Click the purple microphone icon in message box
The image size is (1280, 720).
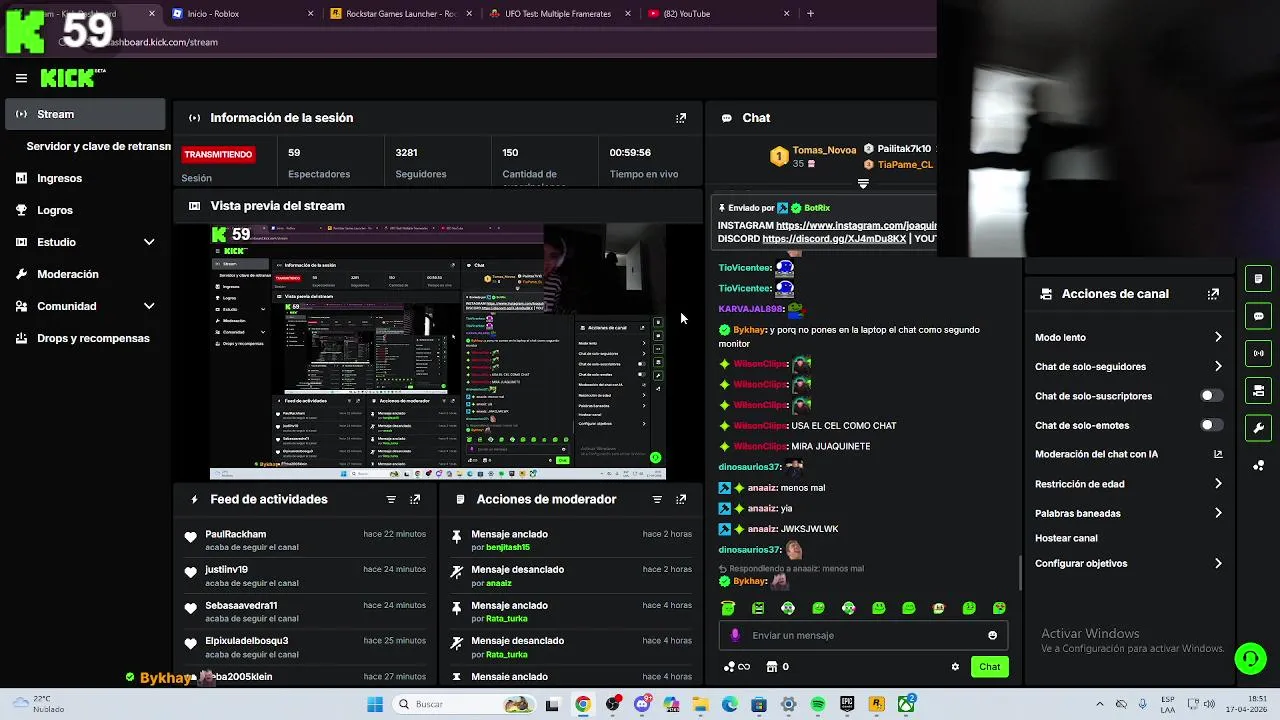736,635
